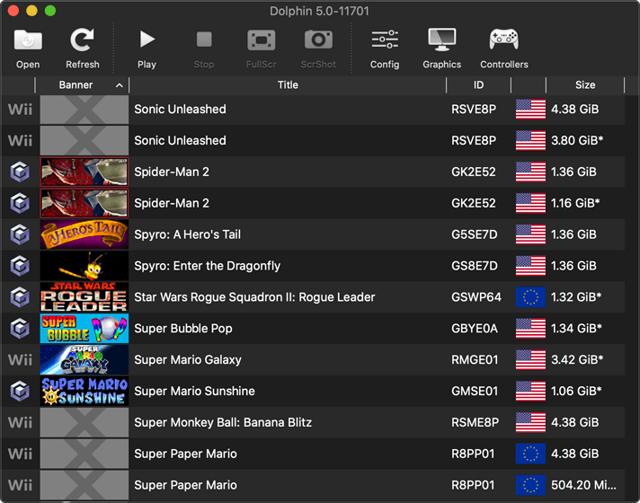The image size is (640, 503).
Task: Select the Super Mario Sunshine title
Action: click(195, 391)
